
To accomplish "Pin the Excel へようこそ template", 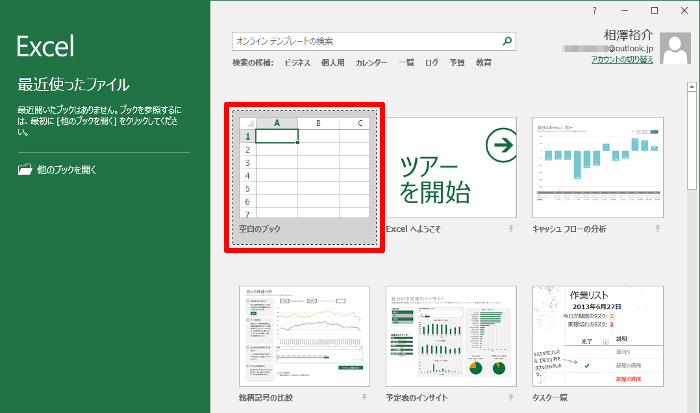I will coord(511,229).
